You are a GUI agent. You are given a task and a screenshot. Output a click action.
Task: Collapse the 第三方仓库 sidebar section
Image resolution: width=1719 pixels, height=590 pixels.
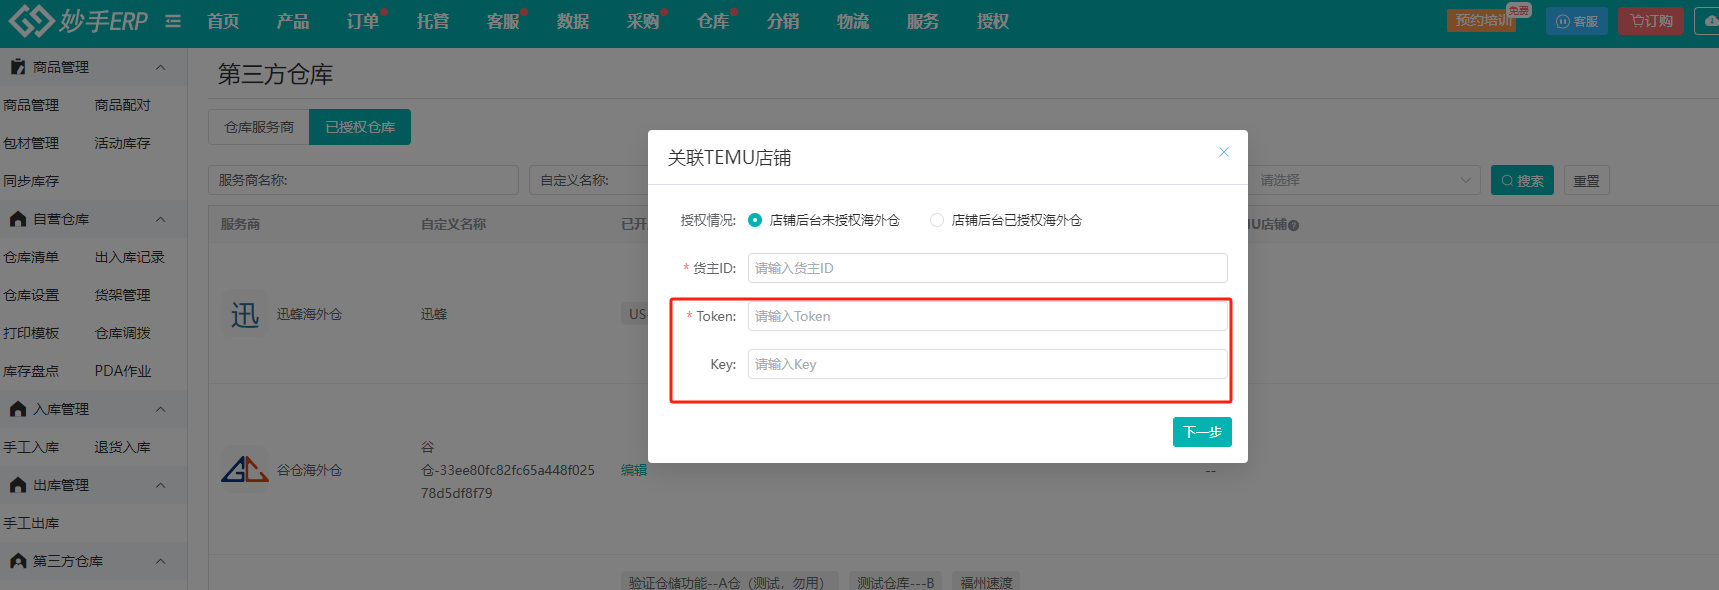pos(160,561)
